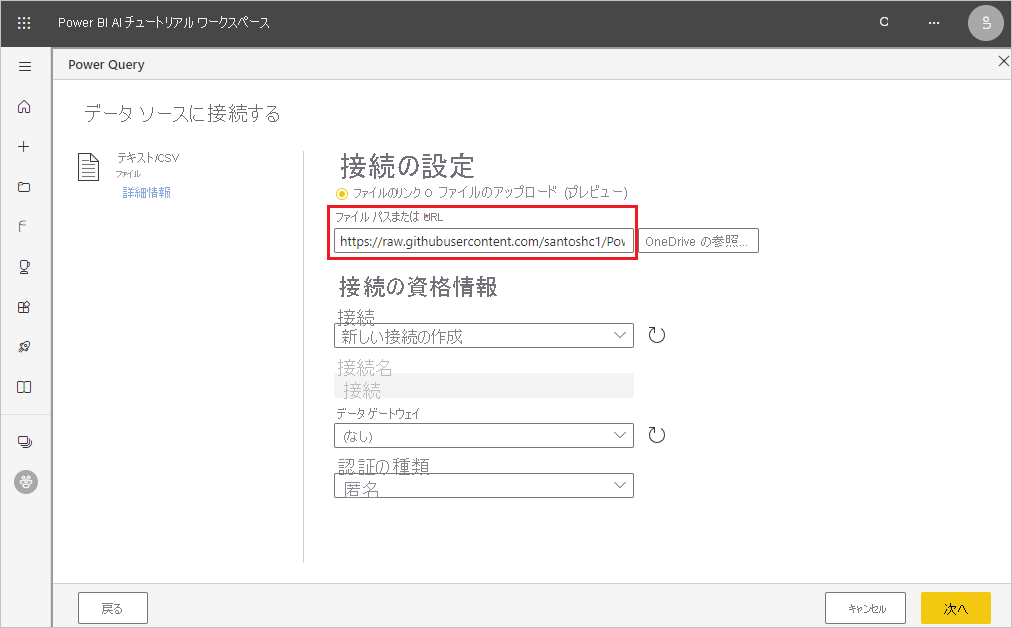Click the OneDrive の参照 button
1012x628 pixels.
pyautogui.click(x=698, y=241)
